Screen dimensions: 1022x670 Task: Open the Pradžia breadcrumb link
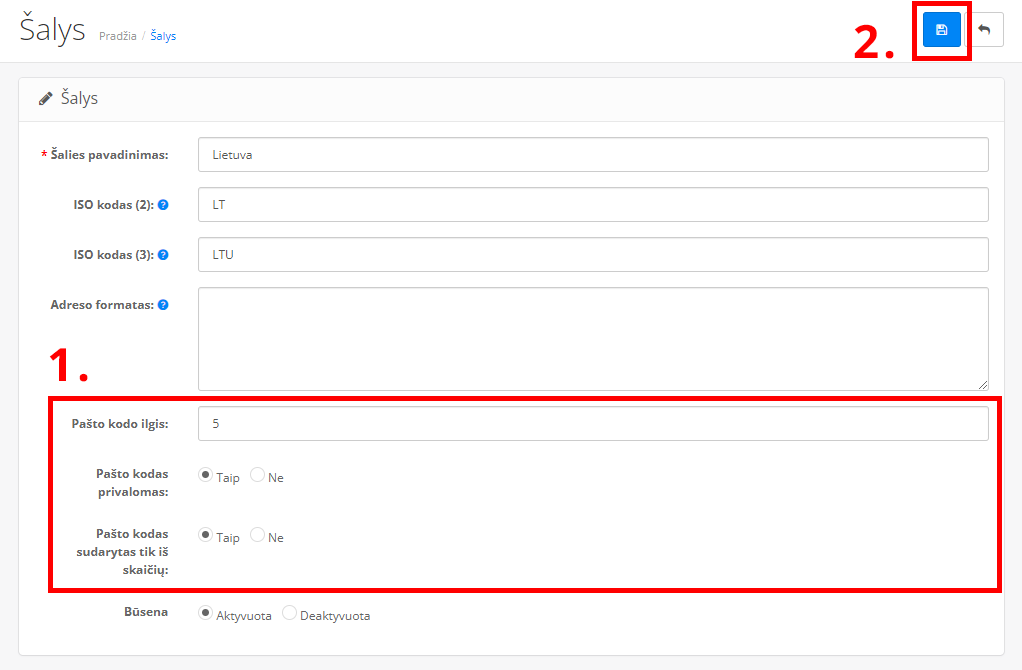118,36
